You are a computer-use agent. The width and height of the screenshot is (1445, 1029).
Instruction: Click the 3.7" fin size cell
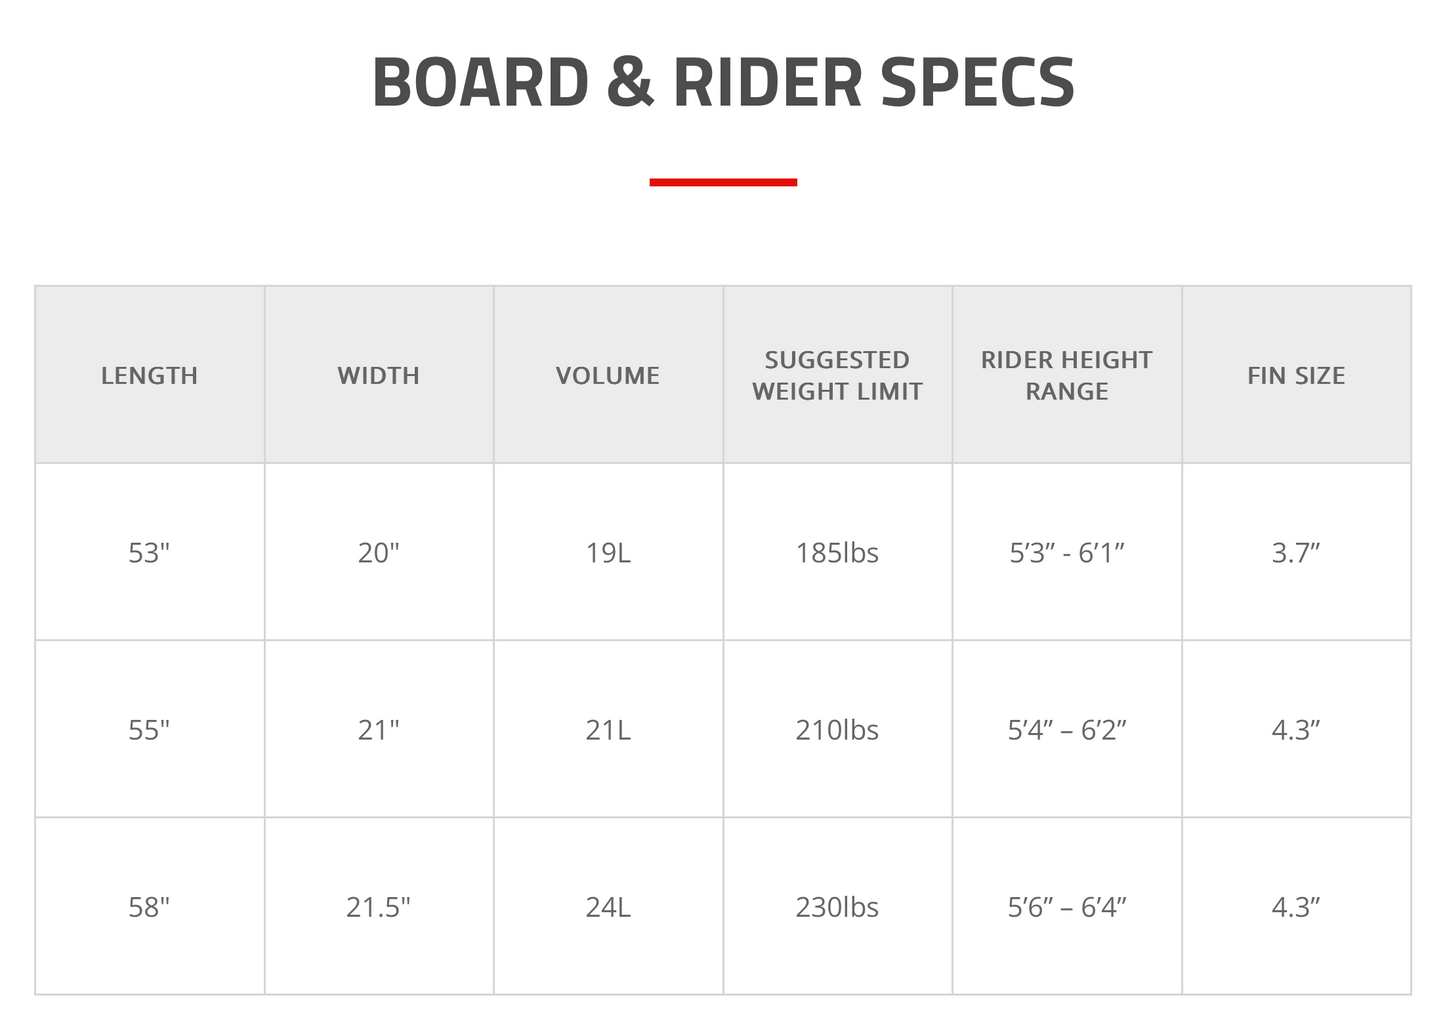[x=1296, y=553]
